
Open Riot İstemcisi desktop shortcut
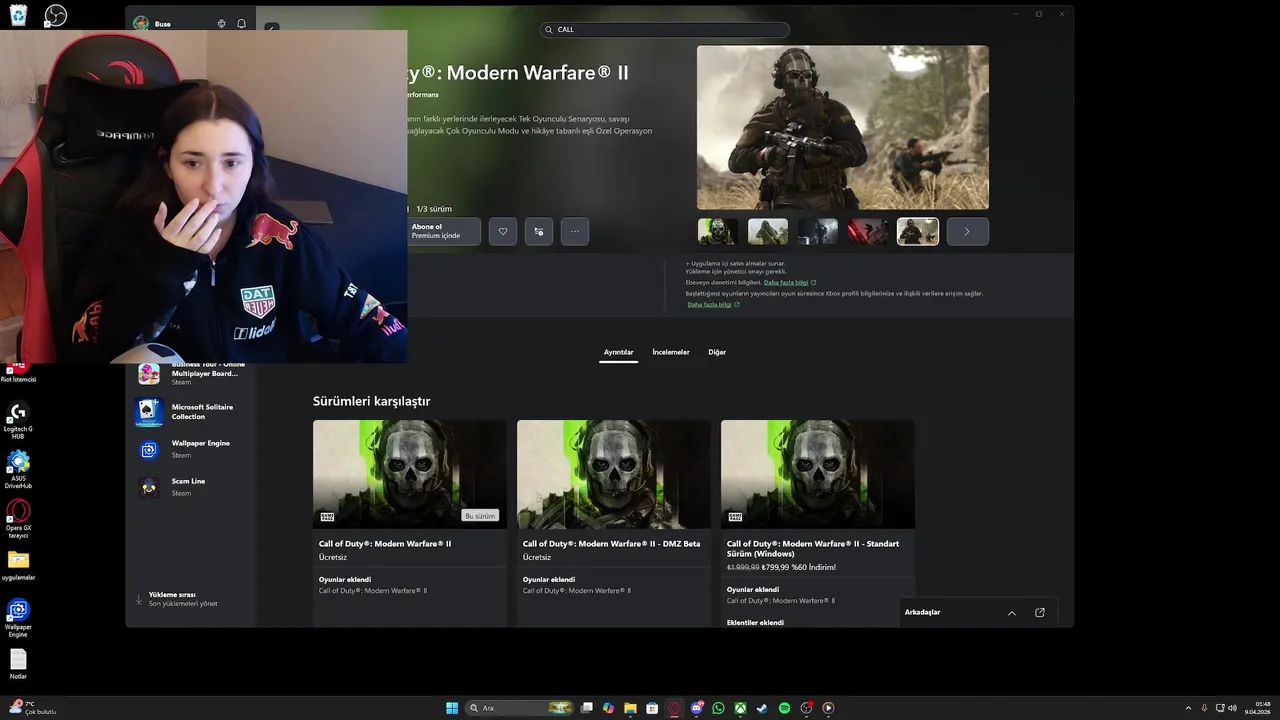[18, 372]
